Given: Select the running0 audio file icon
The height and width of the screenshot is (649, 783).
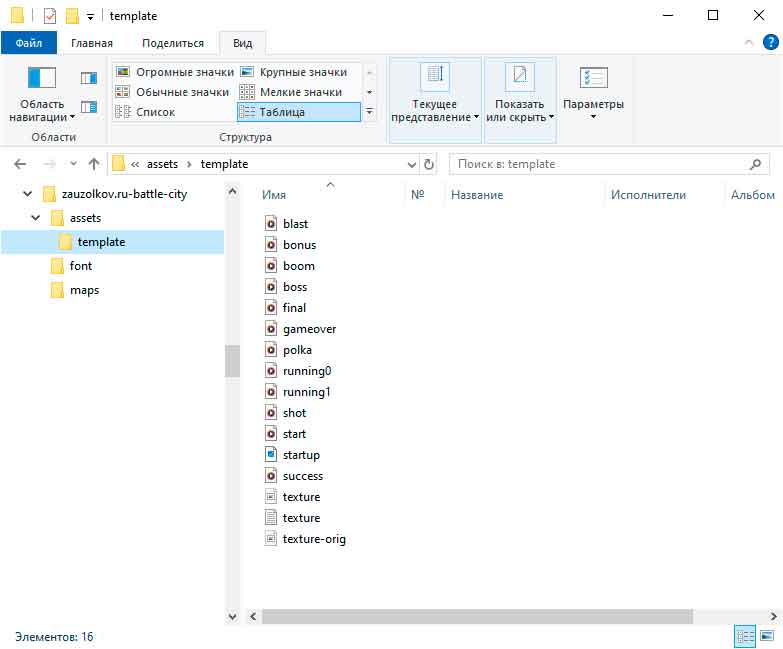Looking at the screenshot, I should [x=271, y=370].
